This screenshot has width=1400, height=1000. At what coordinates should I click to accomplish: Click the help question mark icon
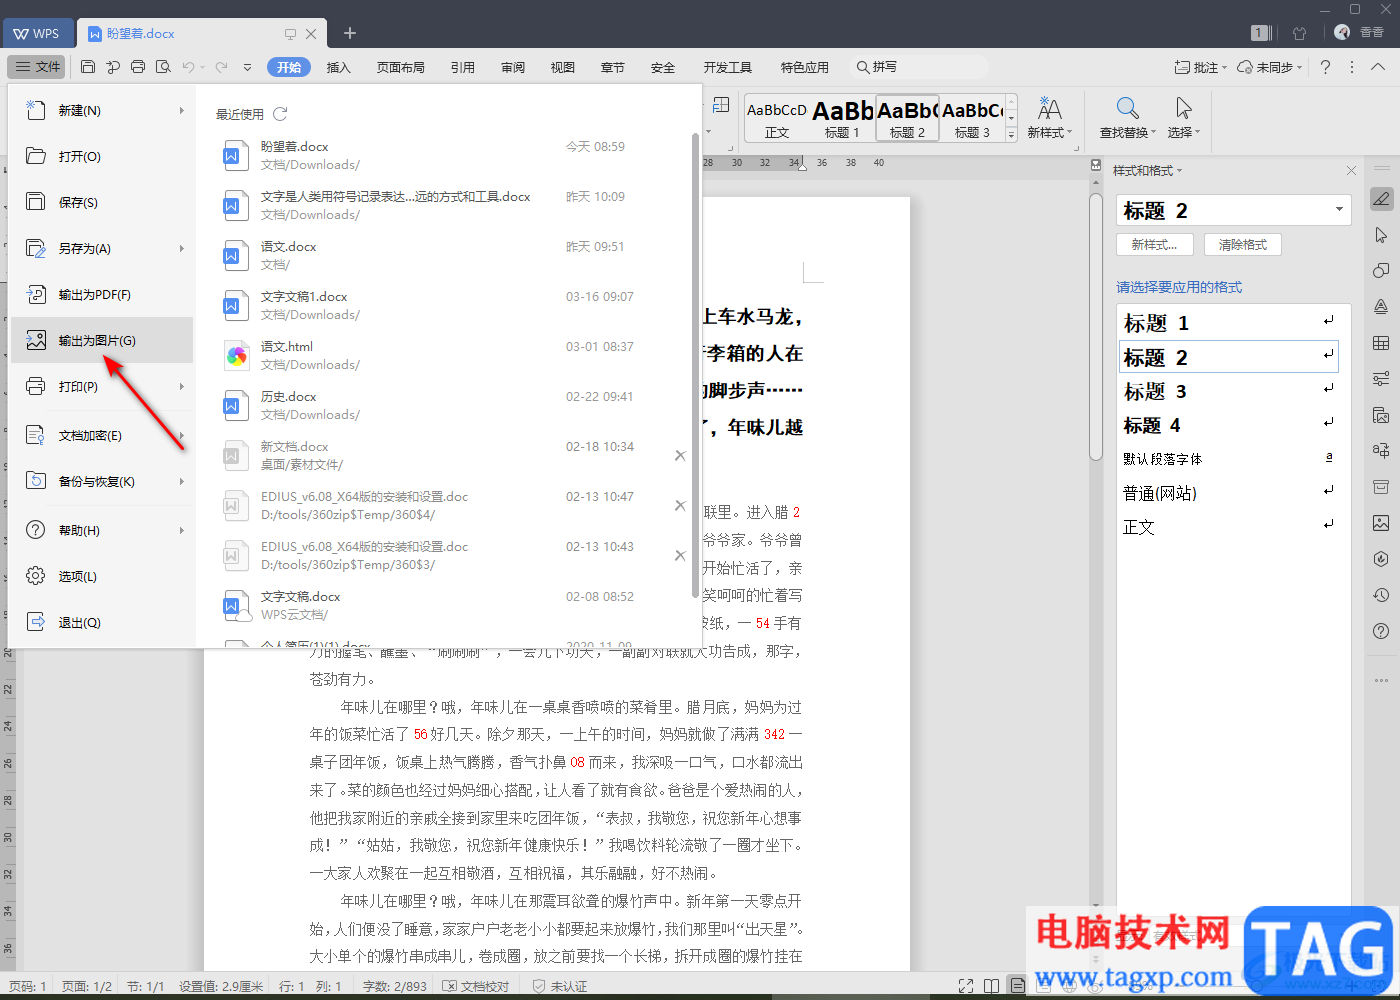[x=1325, y=67]
